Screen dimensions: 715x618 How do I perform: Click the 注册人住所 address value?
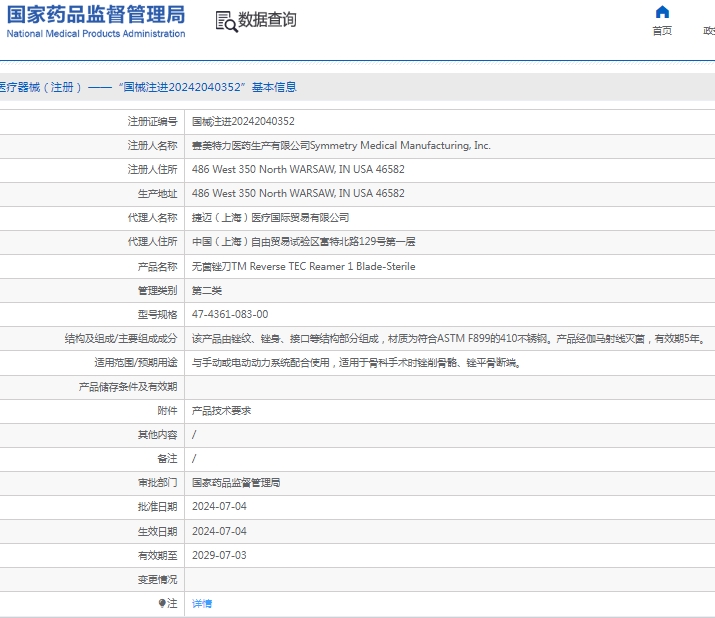coord(298,169)
